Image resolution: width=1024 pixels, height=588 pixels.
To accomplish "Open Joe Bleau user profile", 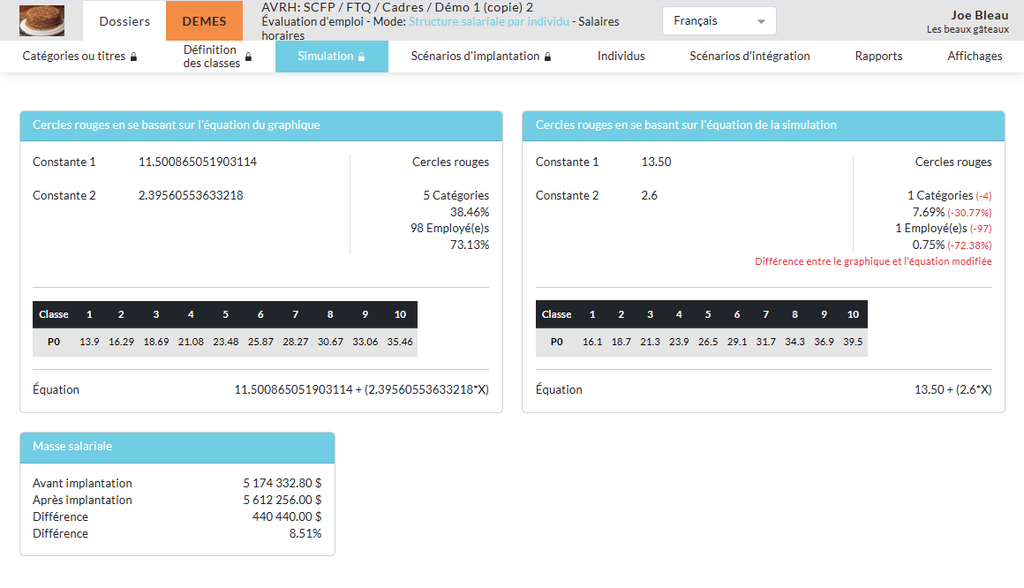I will point(967,22).
